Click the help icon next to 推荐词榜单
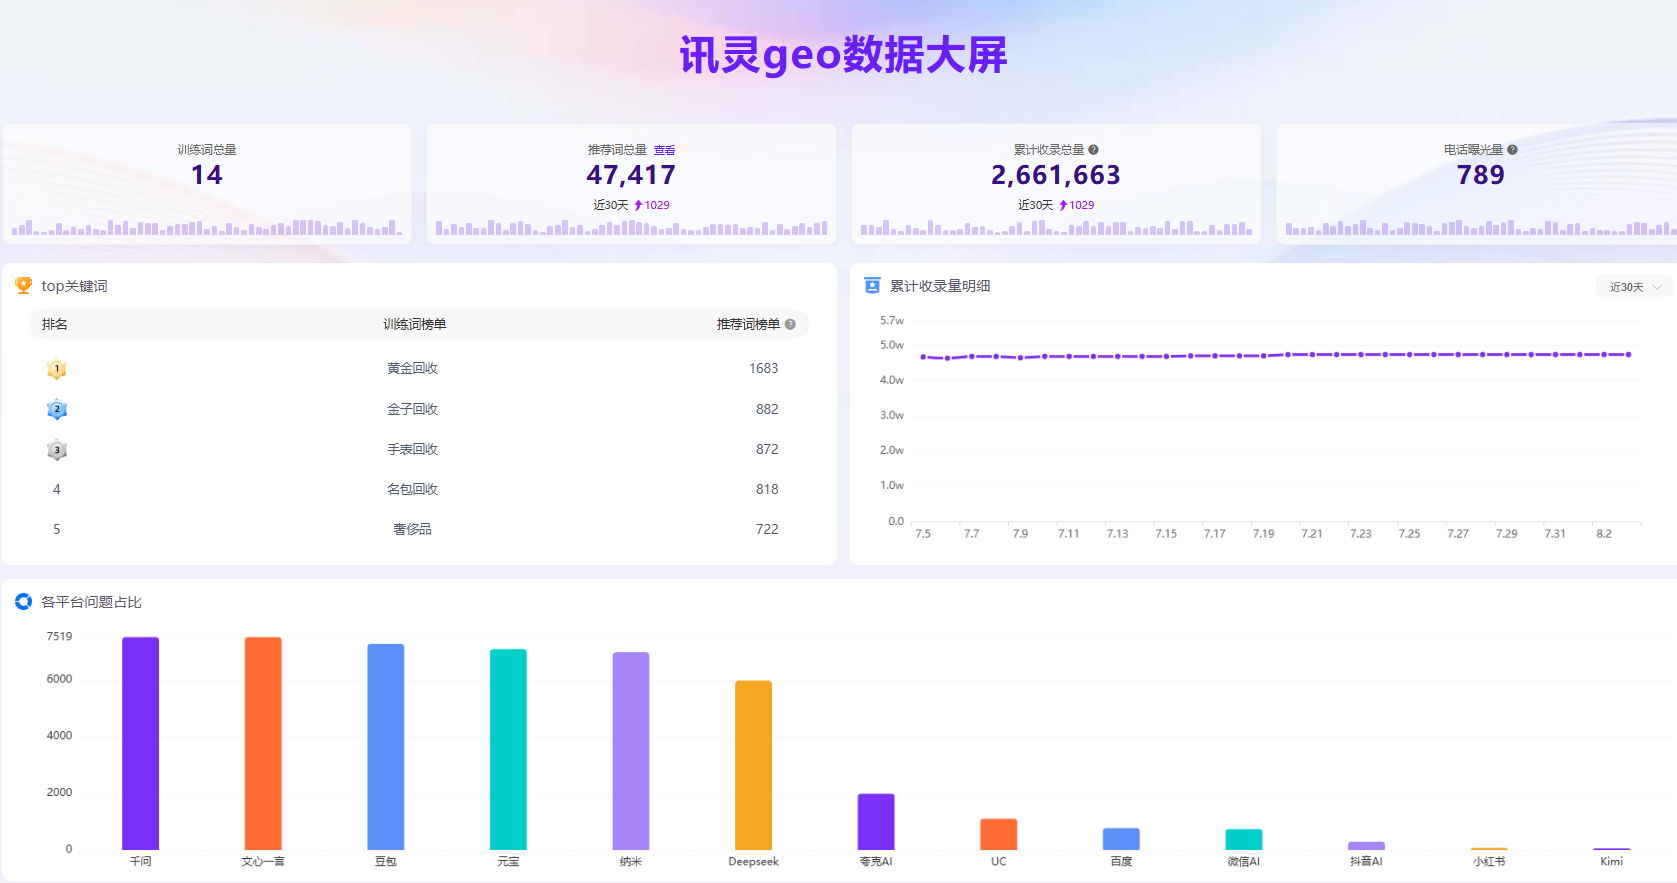 pyautogui.click(x=790, y=324)
